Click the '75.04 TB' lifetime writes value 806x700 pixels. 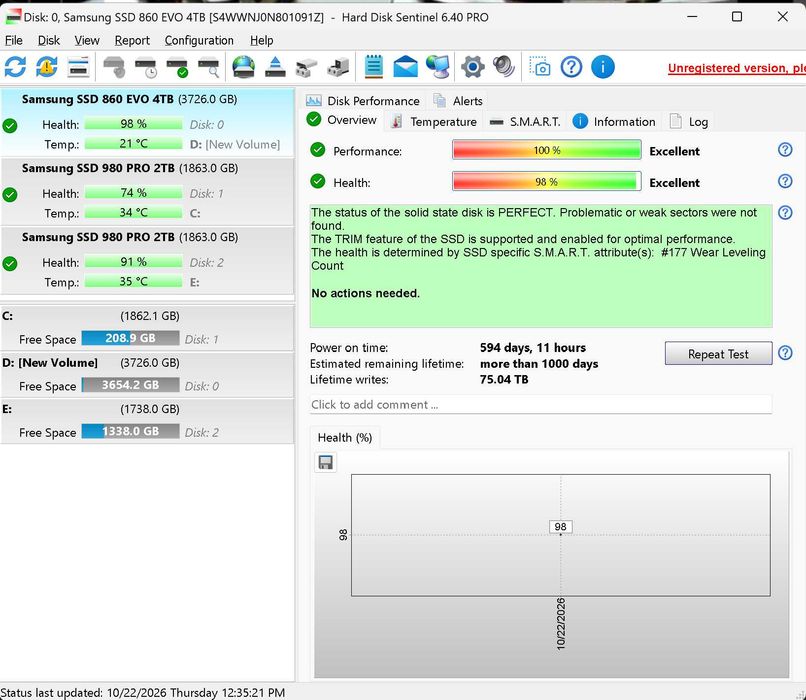point(504,380)
